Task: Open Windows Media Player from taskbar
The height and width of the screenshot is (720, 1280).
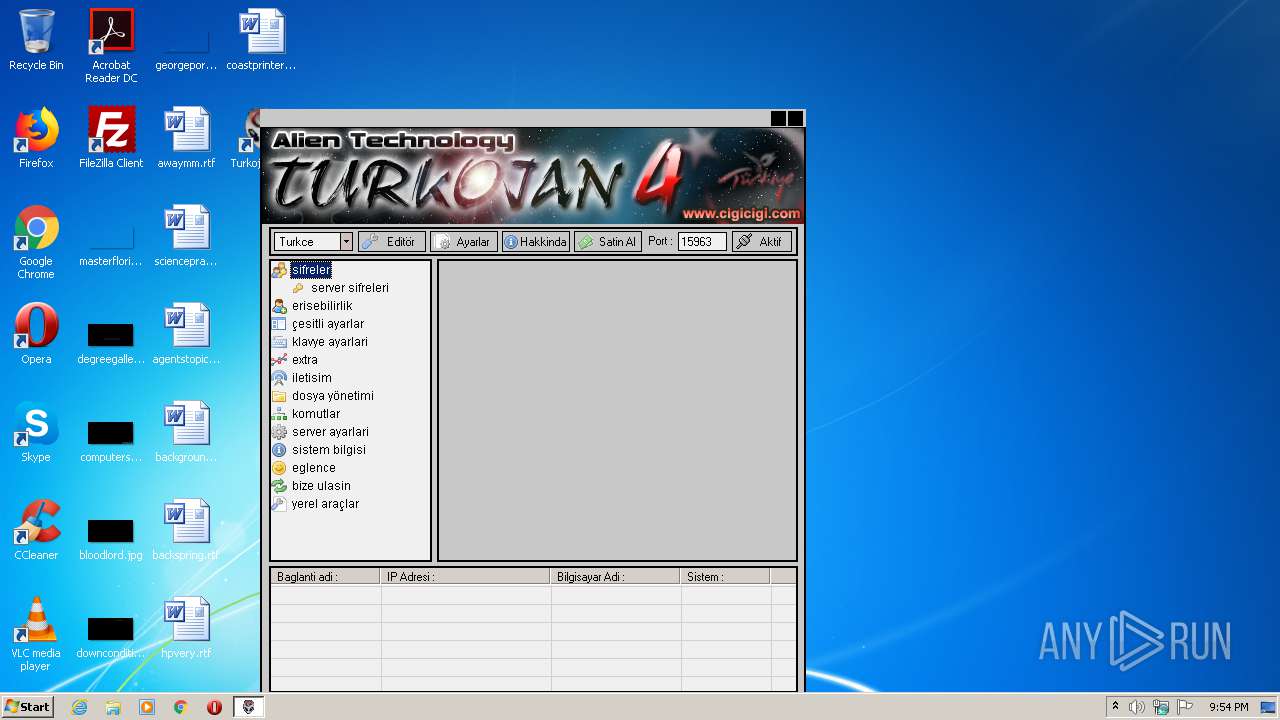Action: (147, 707)
